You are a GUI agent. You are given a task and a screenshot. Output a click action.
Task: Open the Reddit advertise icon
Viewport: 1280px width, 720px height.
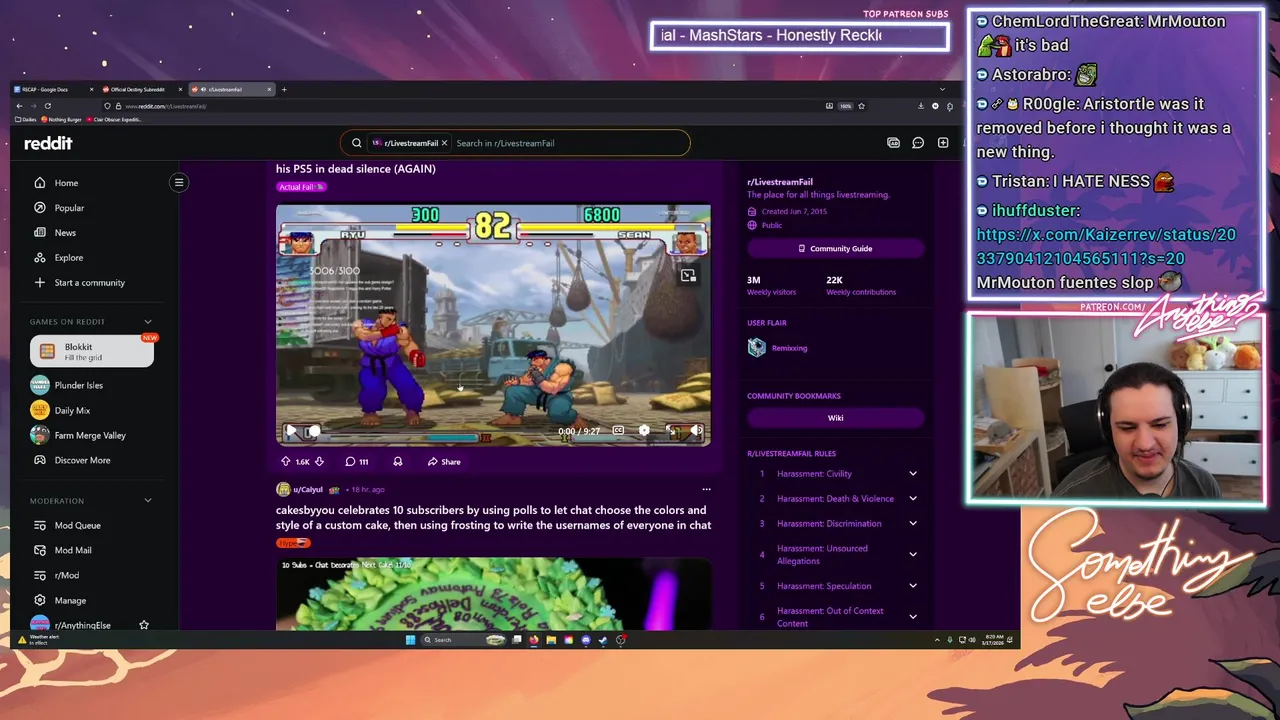click(893, 143)
